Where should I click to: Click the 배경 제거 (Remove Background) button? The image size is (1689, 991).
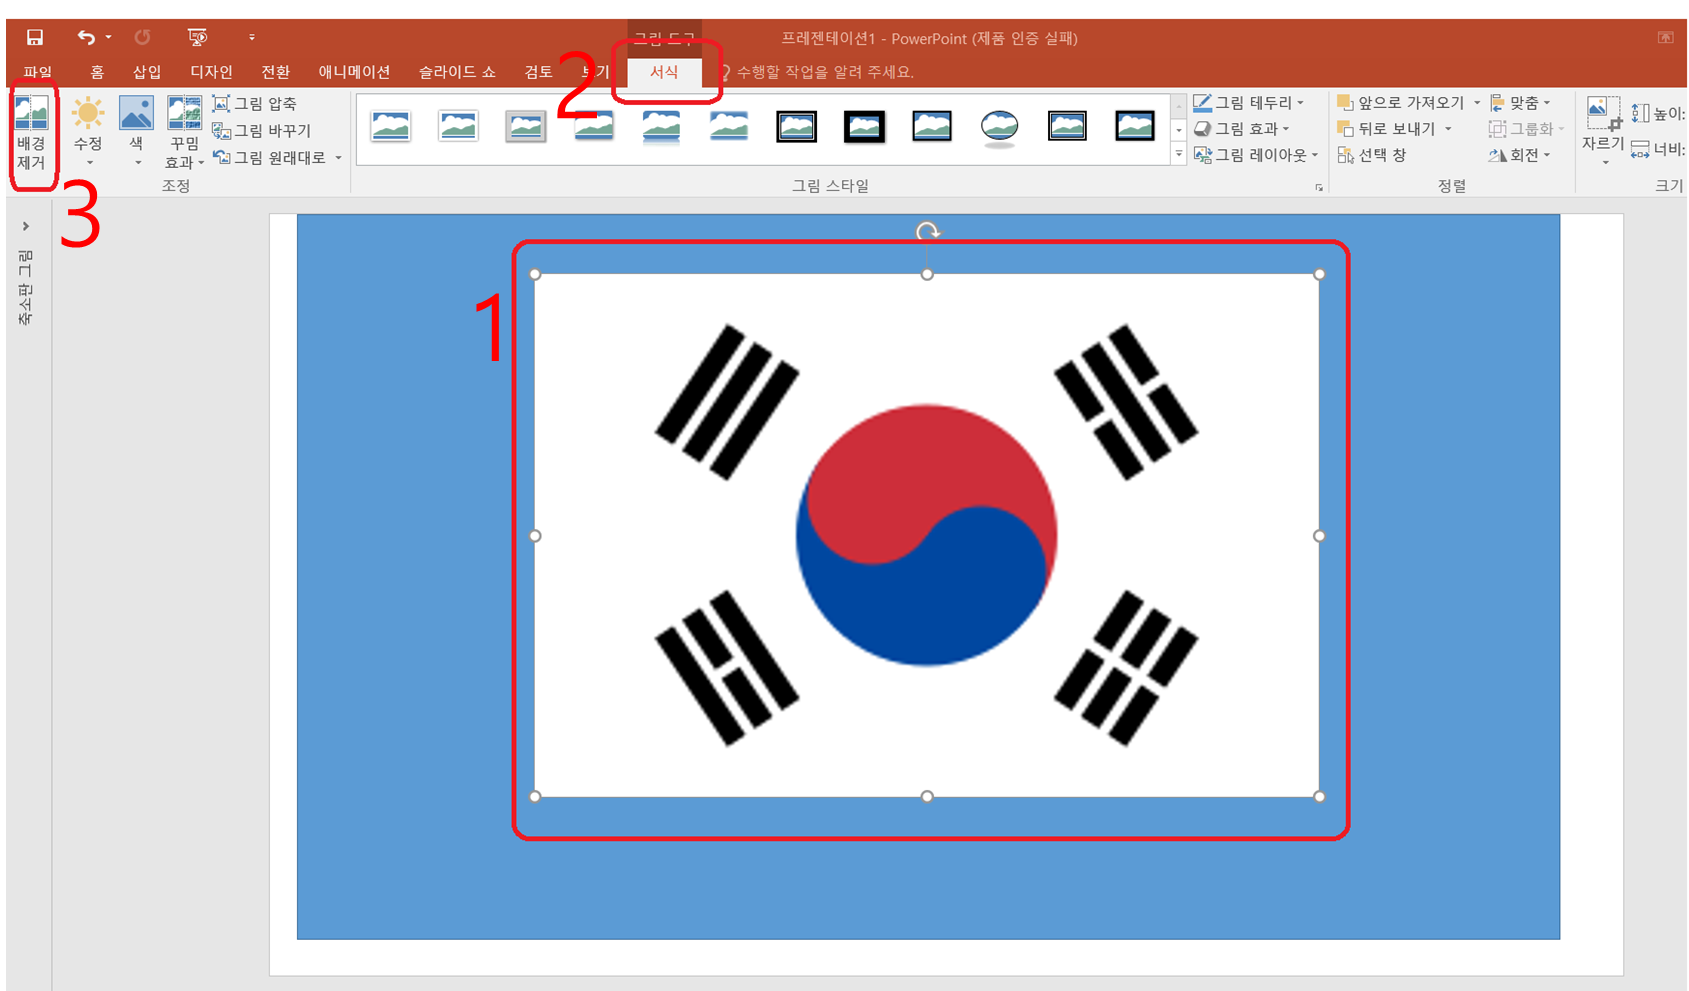pyautogui.click(x=31, y=135)
